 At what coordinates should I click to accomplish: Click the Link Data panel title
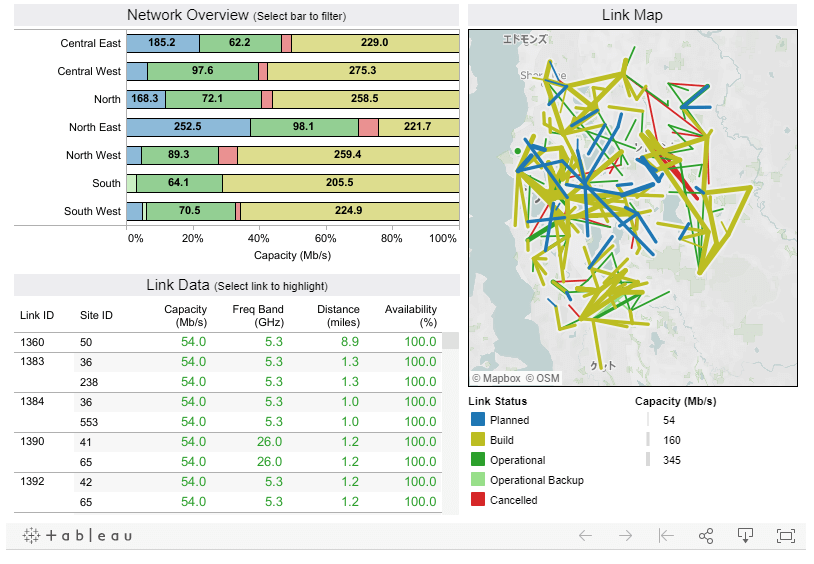237,285
